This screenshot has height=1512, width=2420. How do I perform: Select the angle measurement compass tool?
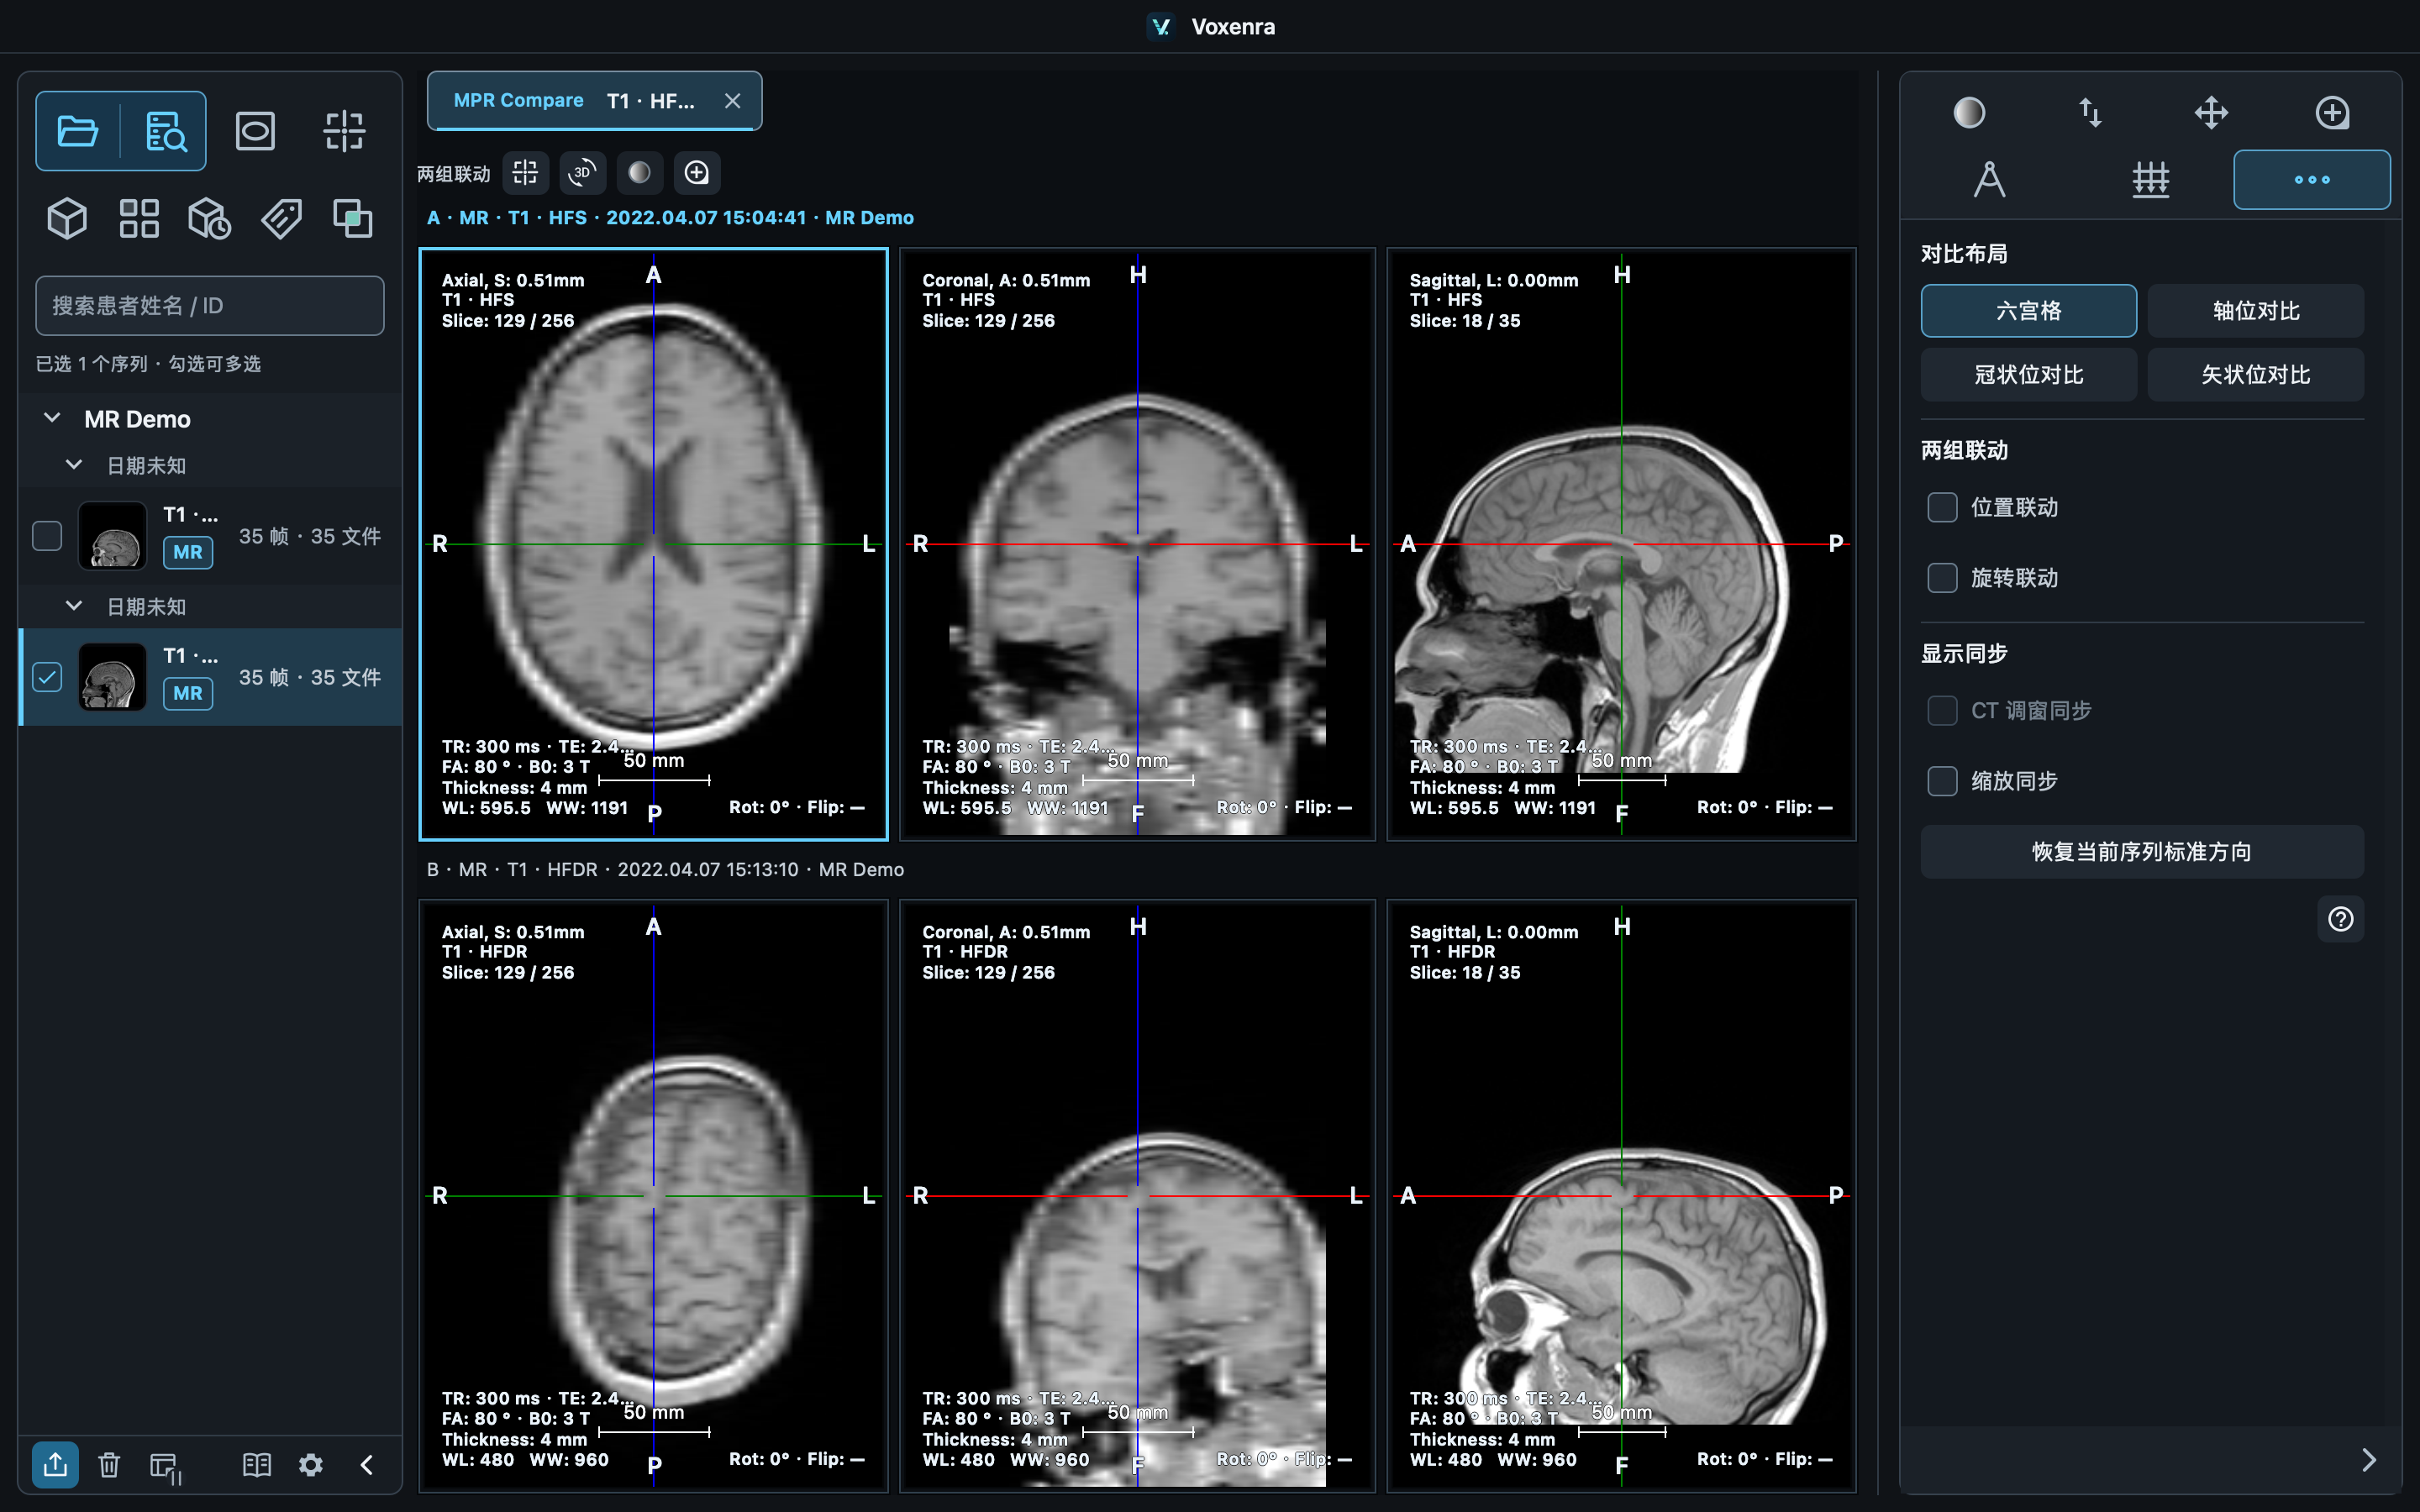tap(1989, 180)
